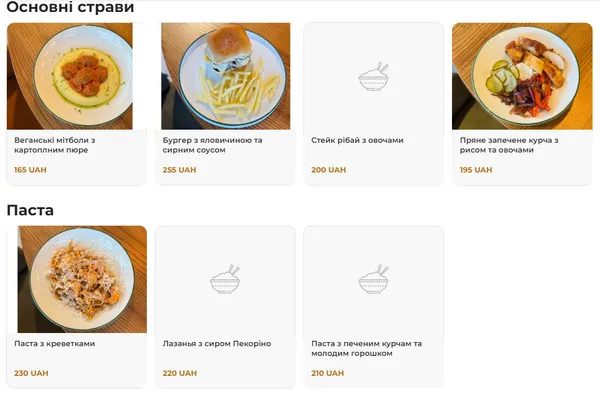The width and height of the screenshot is (600, 397).
Task: Click the 165 UAH price
Action: click(30, 170)
